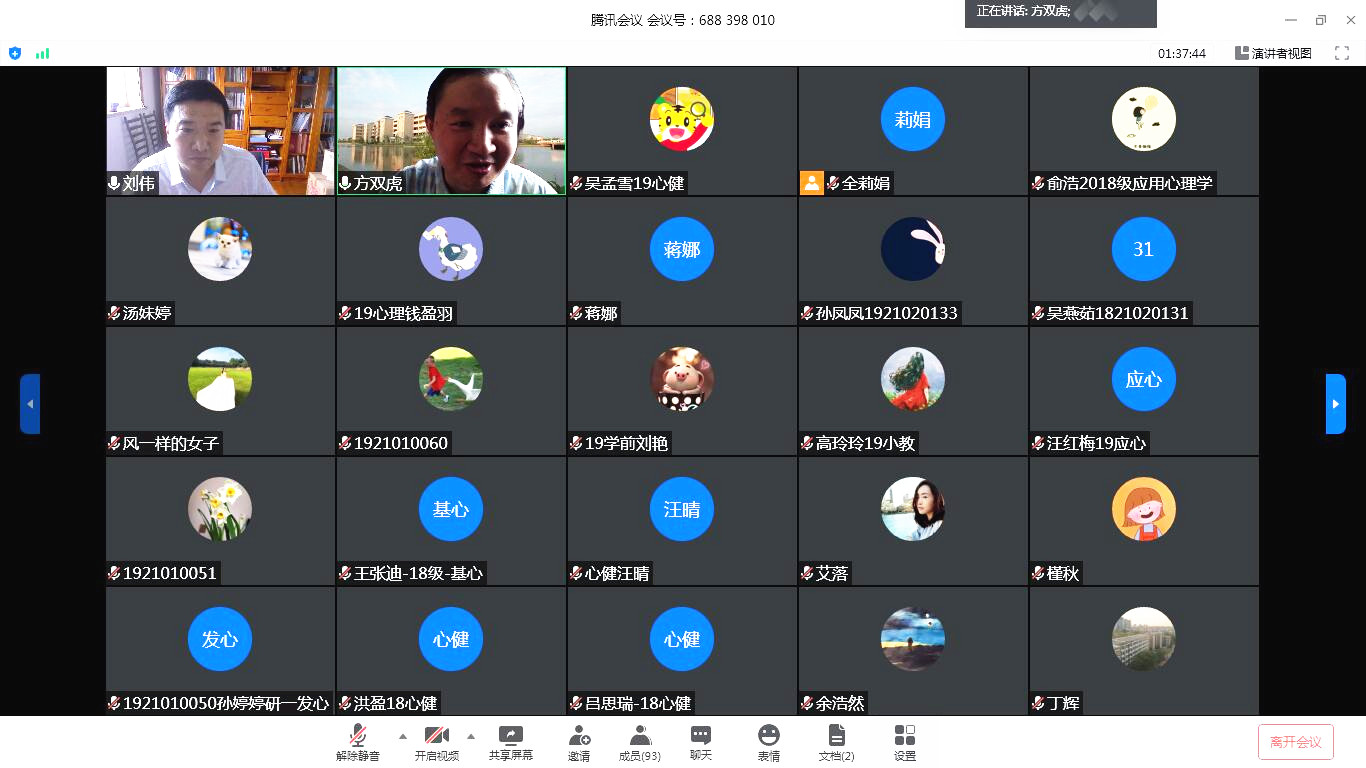
Task: Select 刘伟's video tile
Action: point(220,130)
